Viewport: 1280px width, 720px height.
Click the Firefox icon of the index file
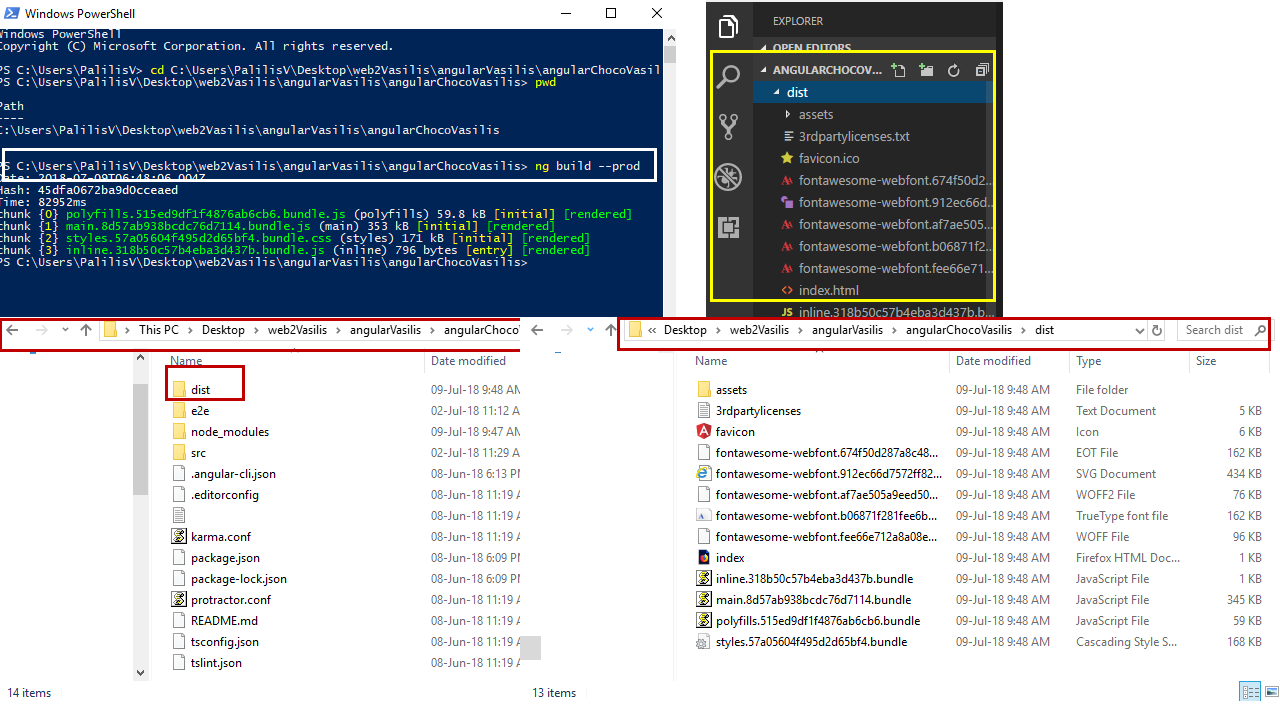[704, 558]
